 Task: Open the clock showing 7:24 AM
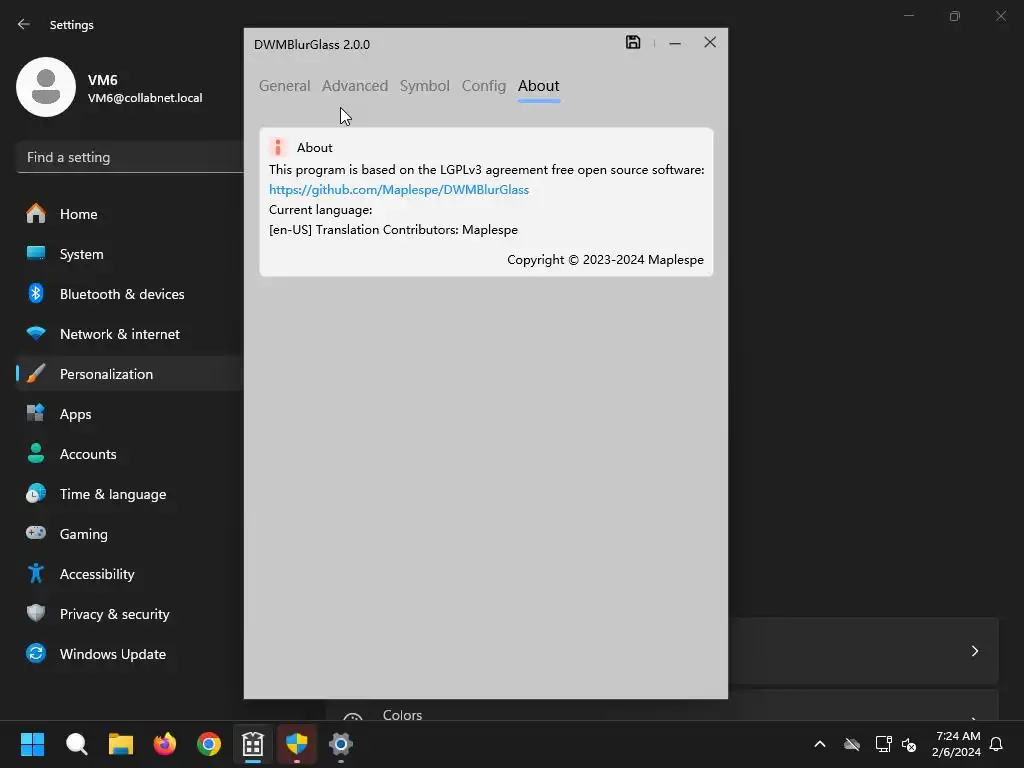coord(956,744)
